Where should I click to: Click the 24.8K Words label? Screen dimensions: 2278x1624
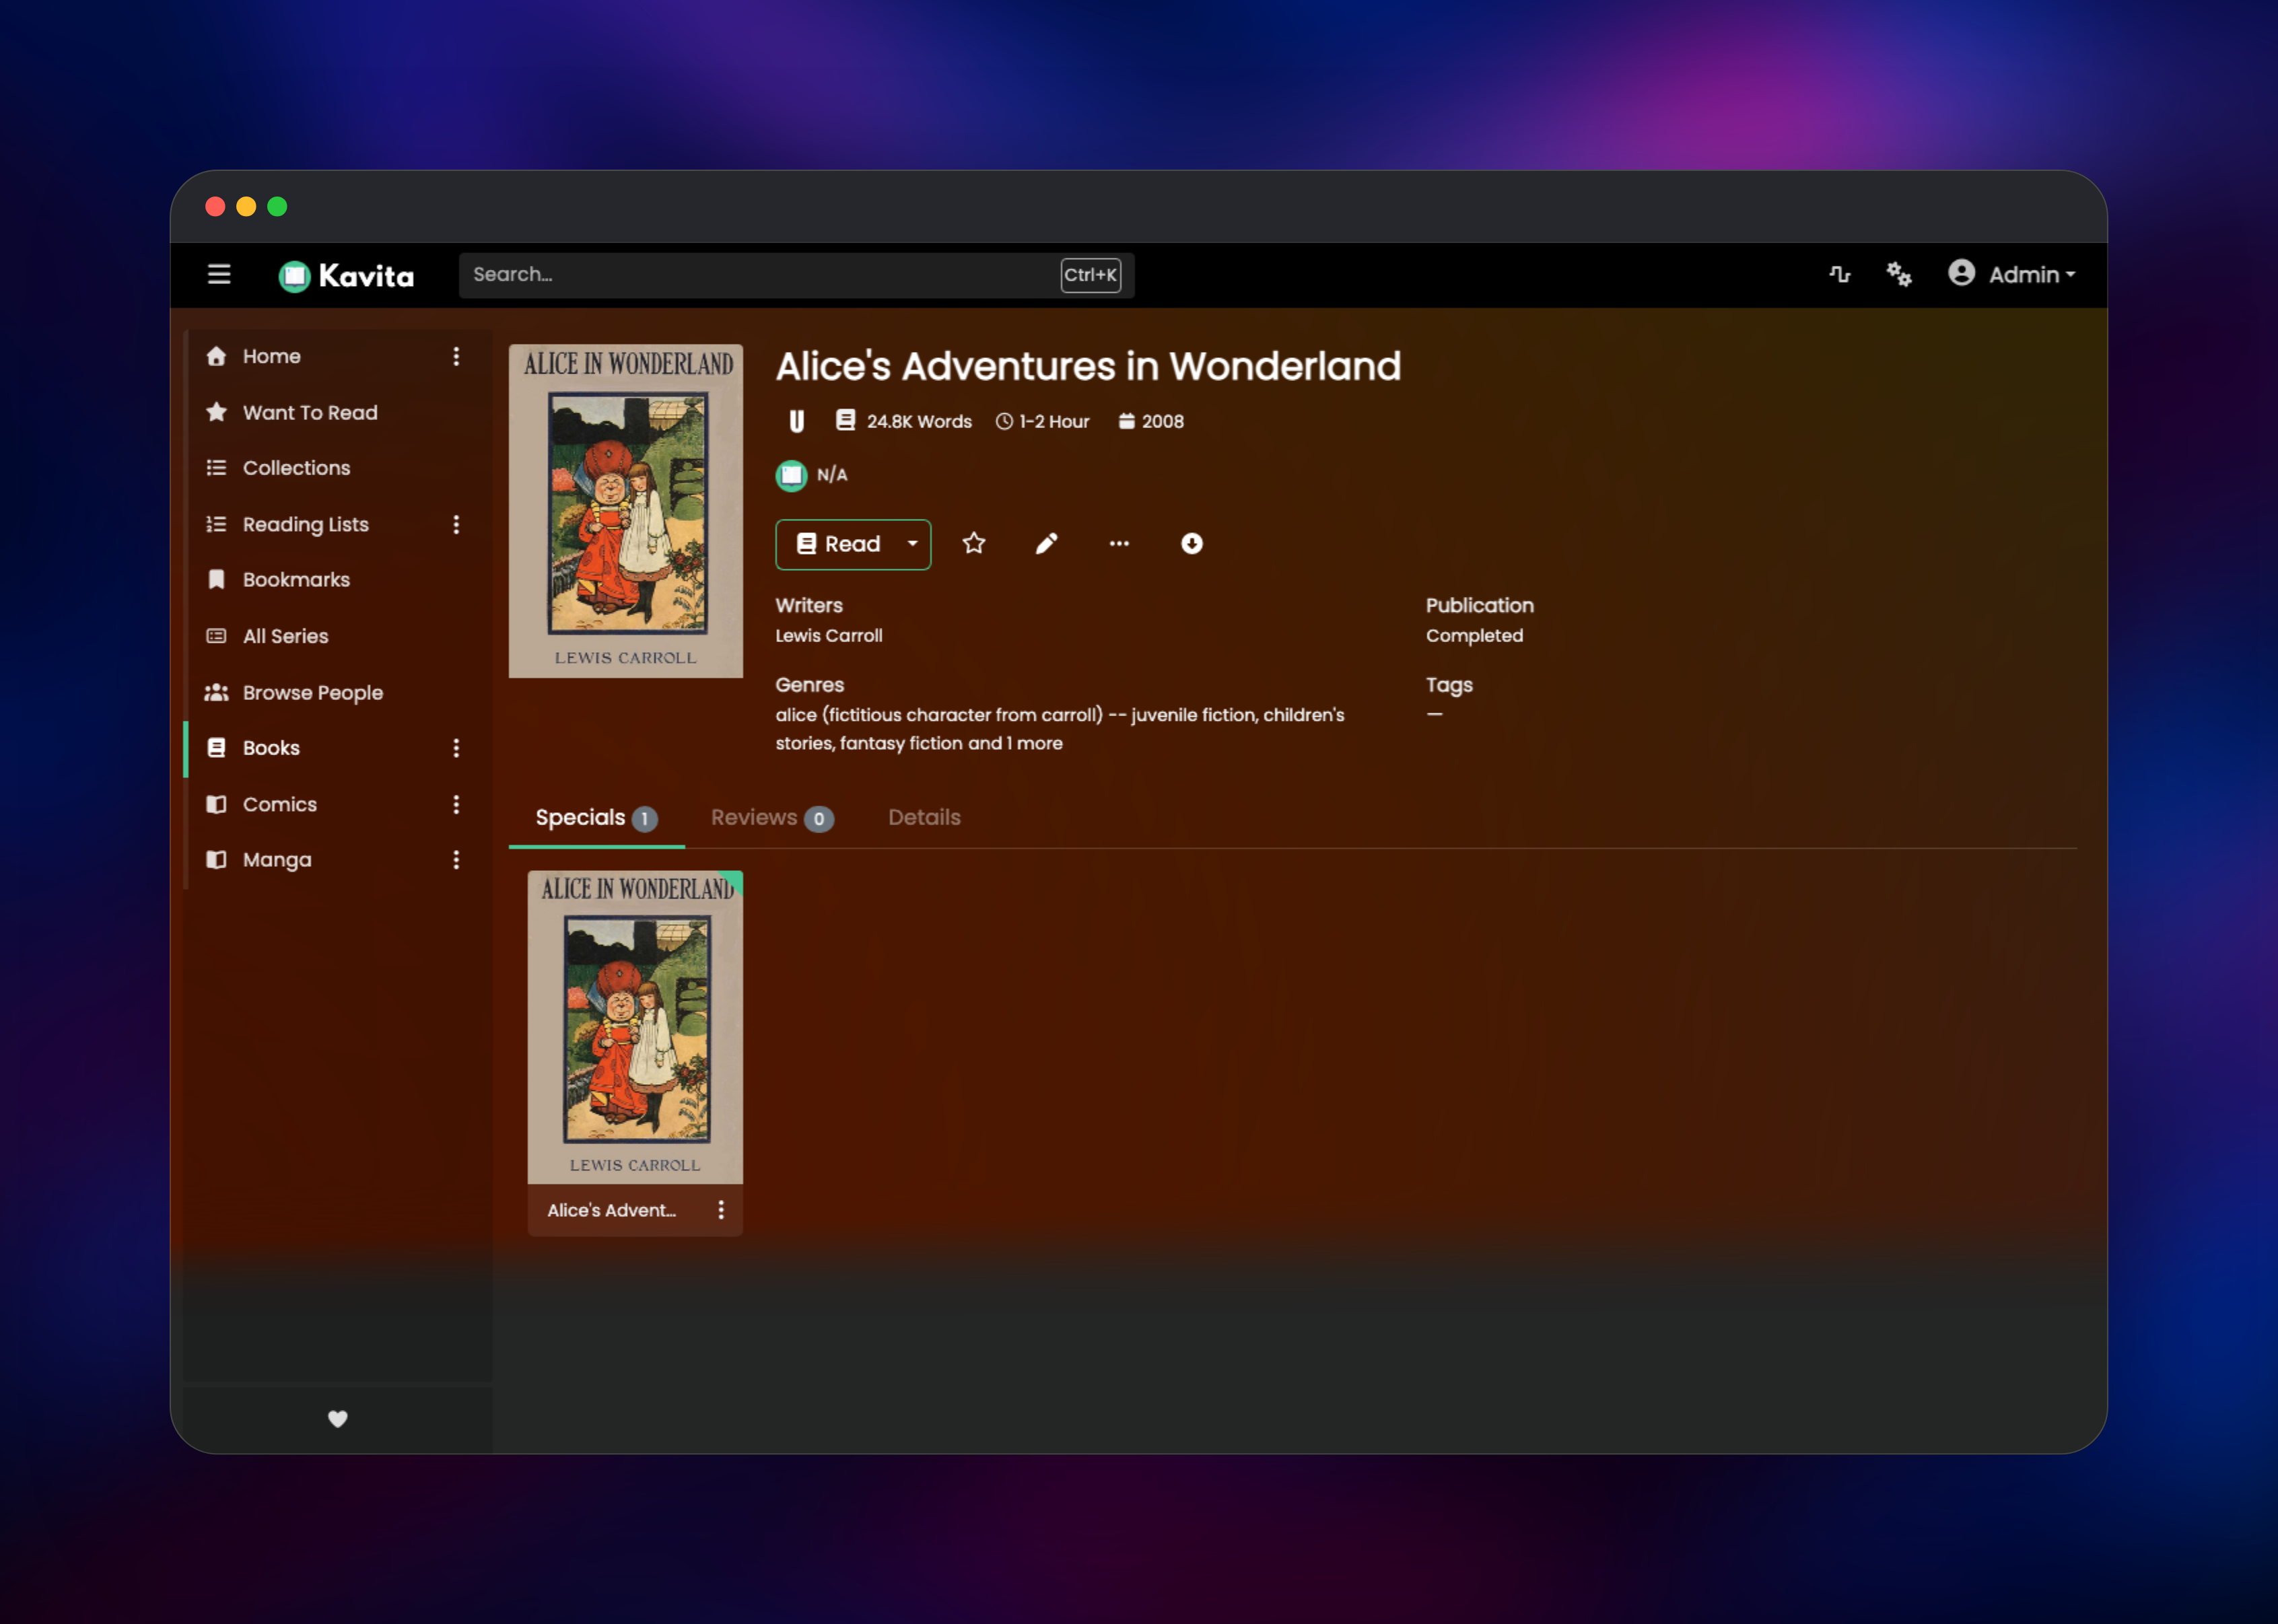919,421
